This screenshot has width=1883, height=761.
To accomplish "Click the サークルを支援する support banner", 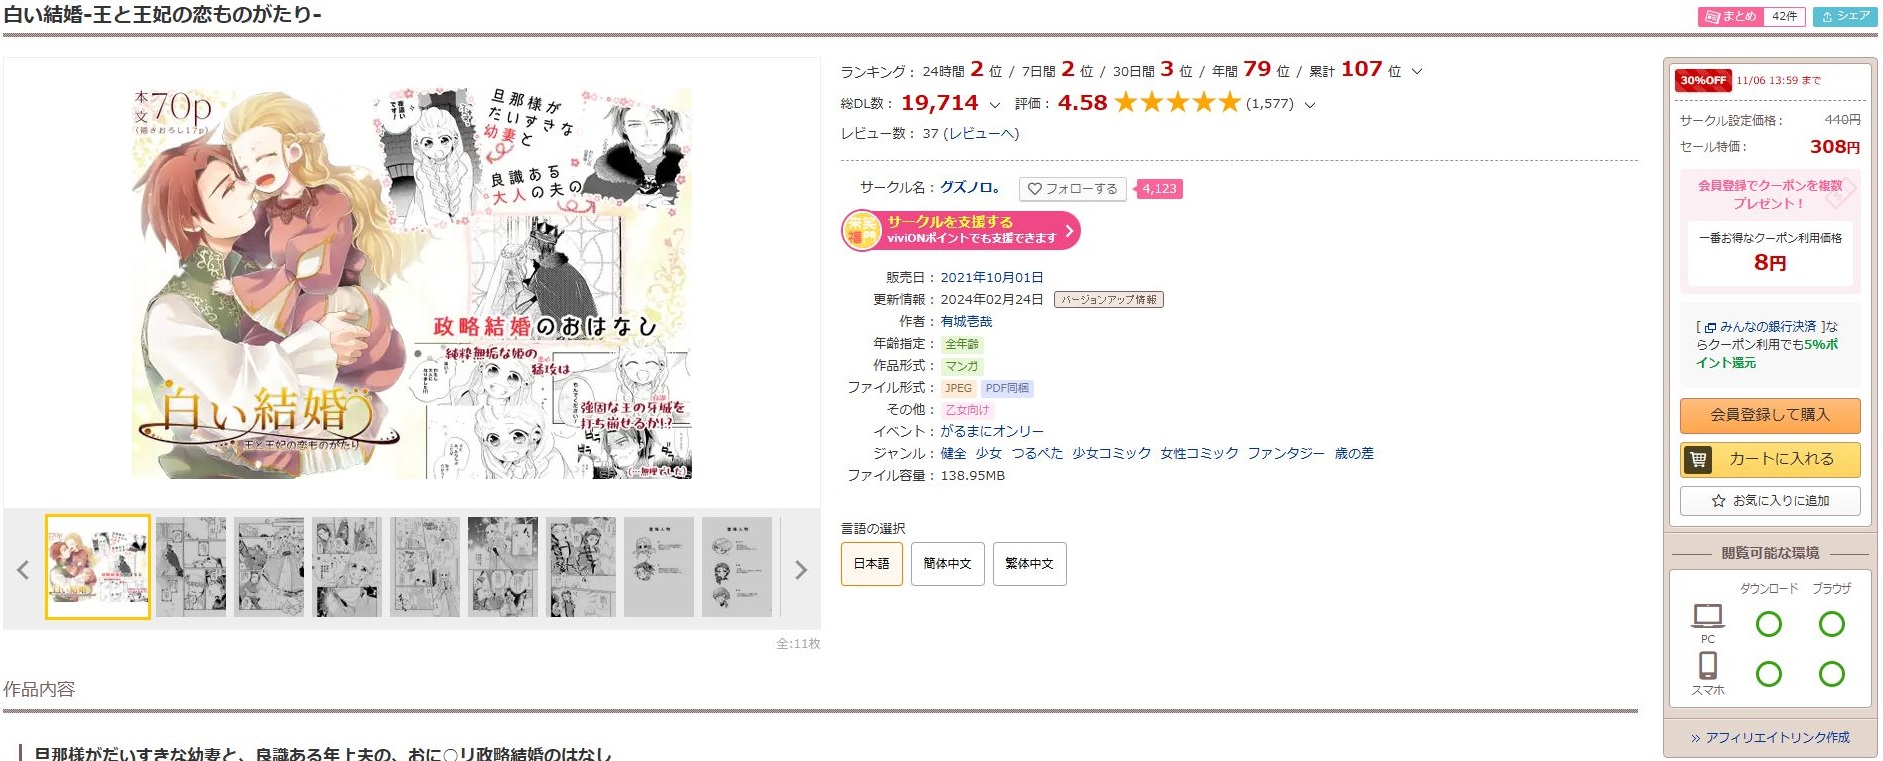I will click(961, 230).
